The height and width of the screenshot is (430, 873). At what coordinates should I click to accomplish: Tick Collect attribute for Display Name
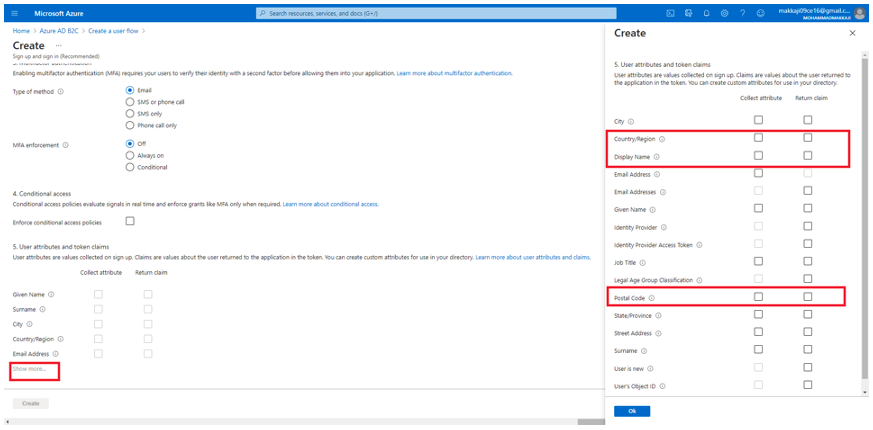click(758, 156)
